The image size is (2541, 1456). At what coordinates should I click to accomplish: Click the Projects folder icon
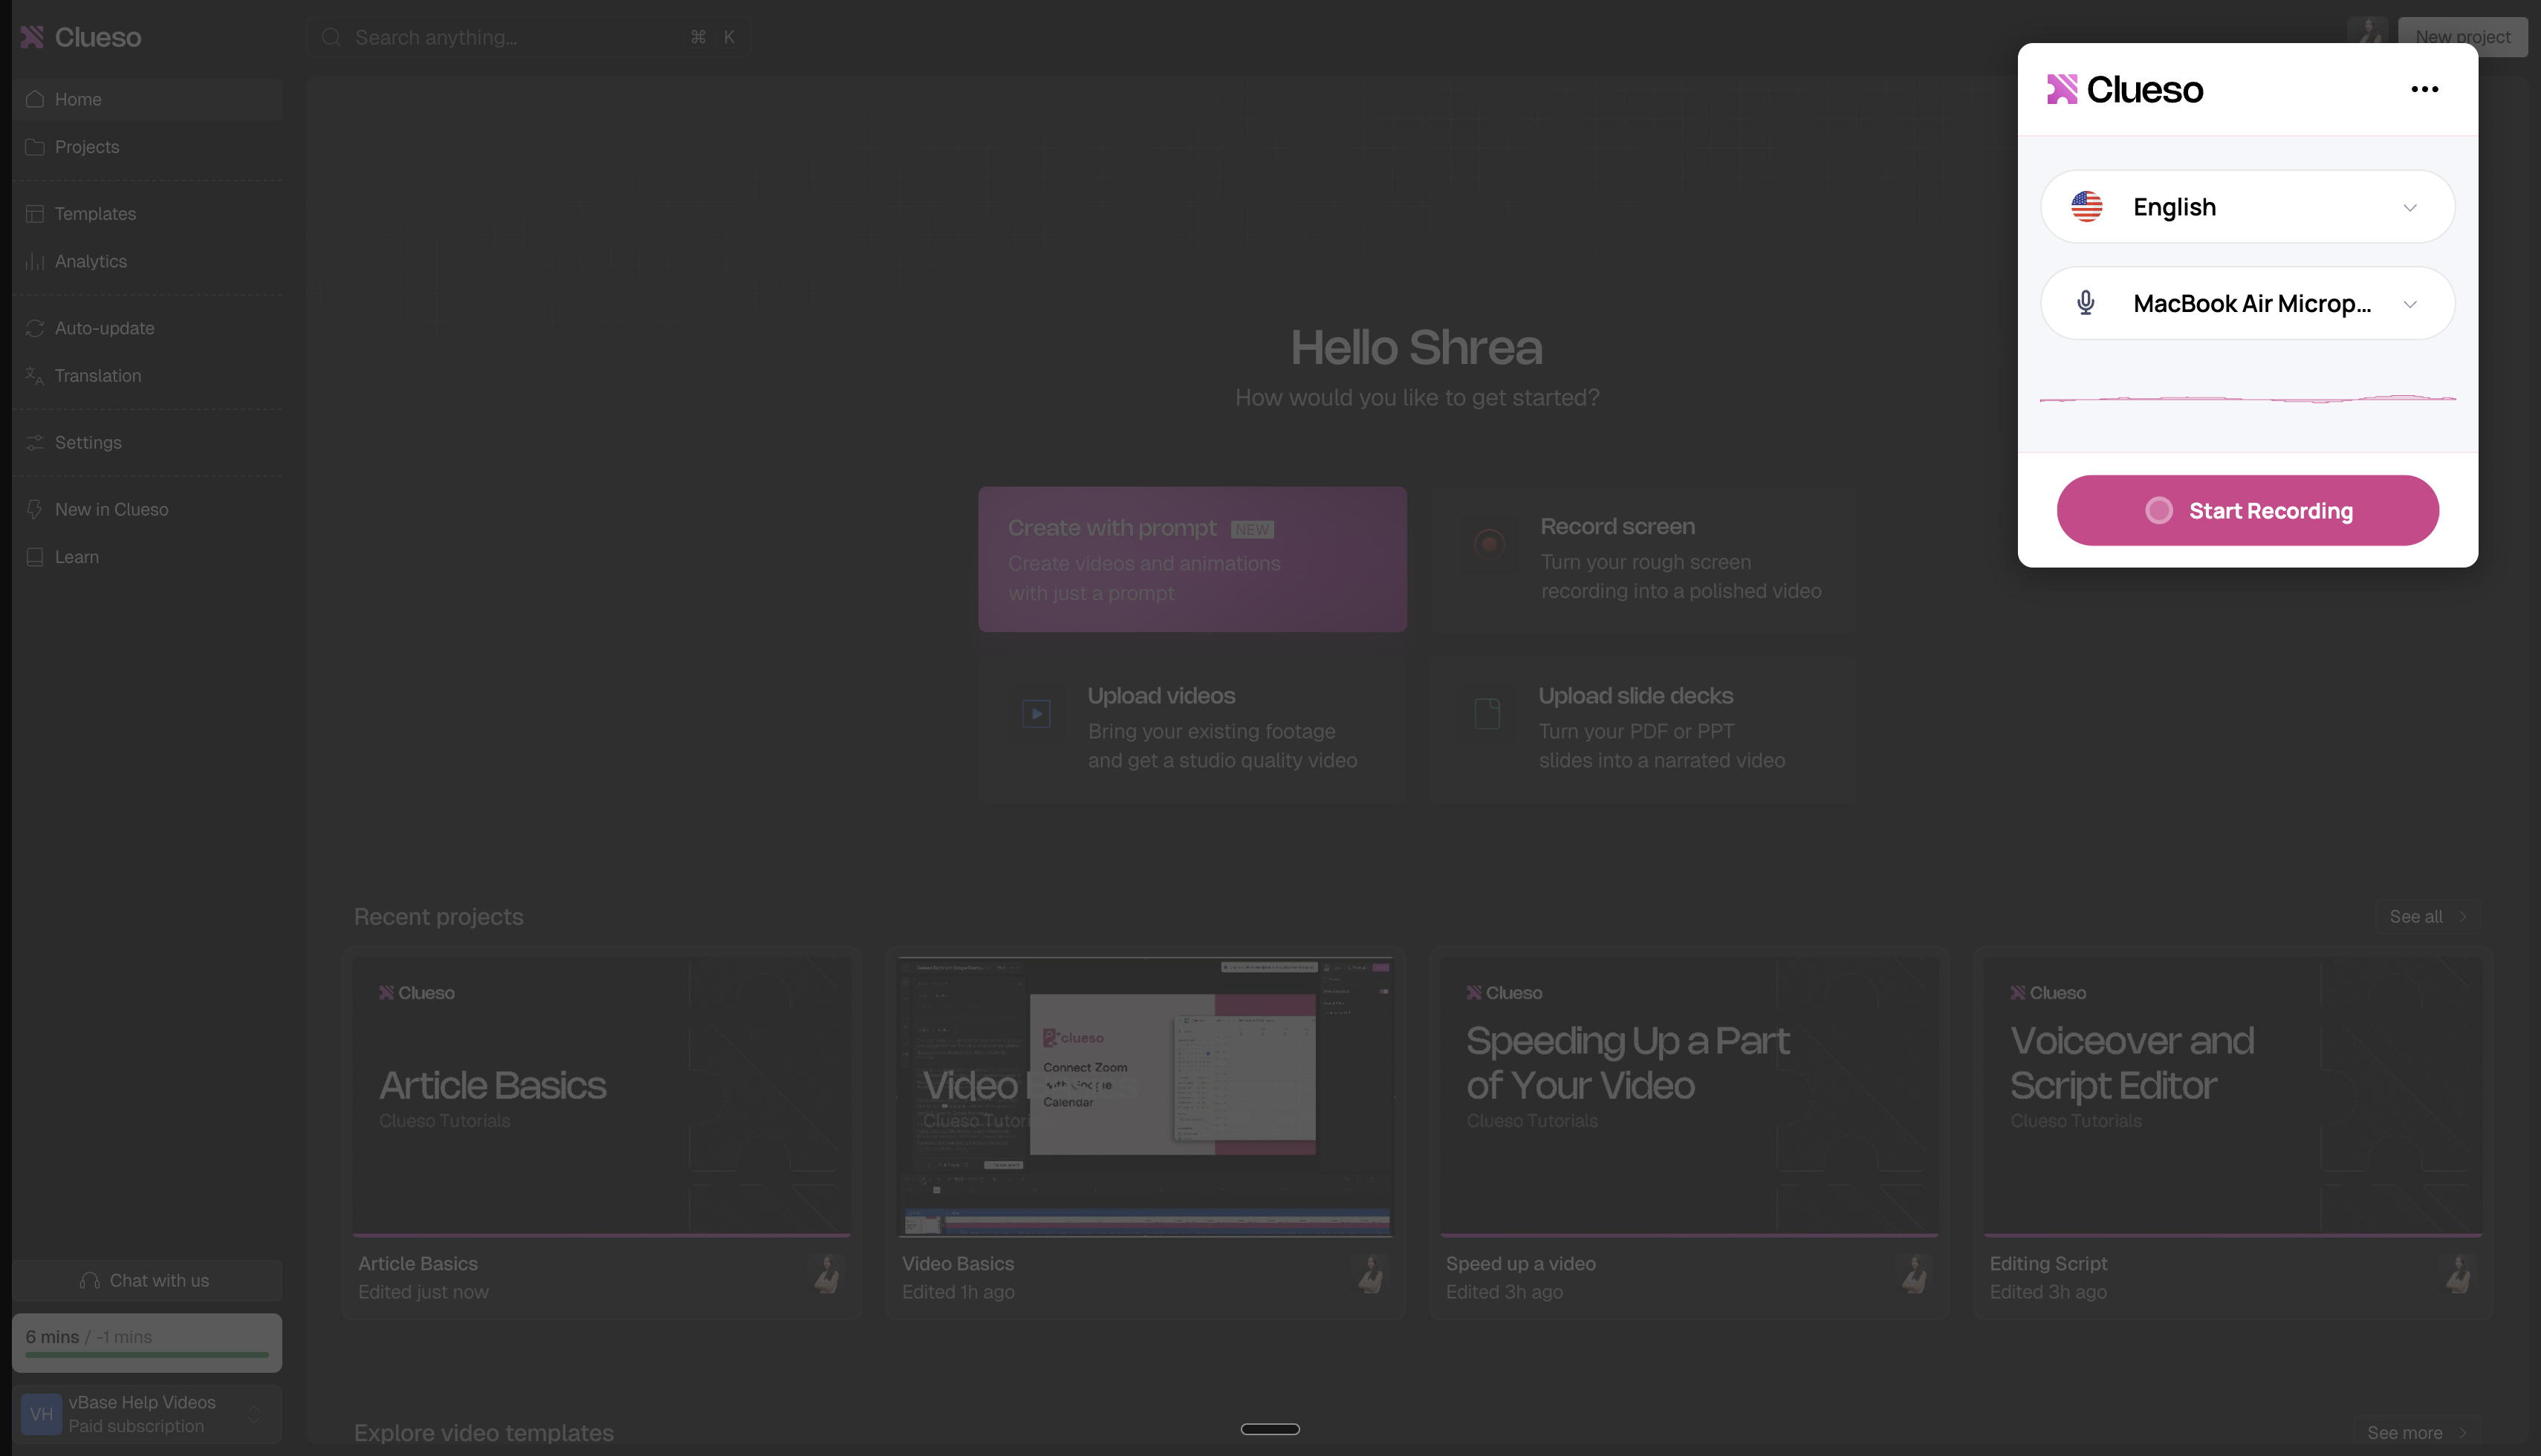pyautogui.click(x=35, y=147)
